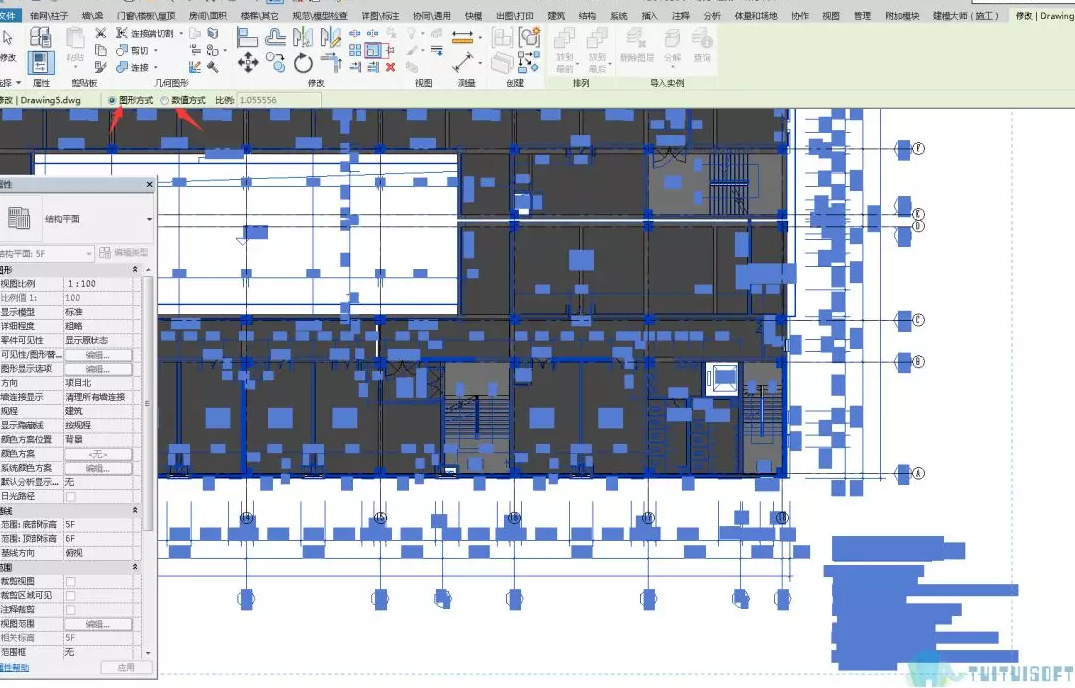Viewport: 1075px width, 688px height.
Task: Select the Offset tool
Action: pyautogui.click(x=276, y=37)
